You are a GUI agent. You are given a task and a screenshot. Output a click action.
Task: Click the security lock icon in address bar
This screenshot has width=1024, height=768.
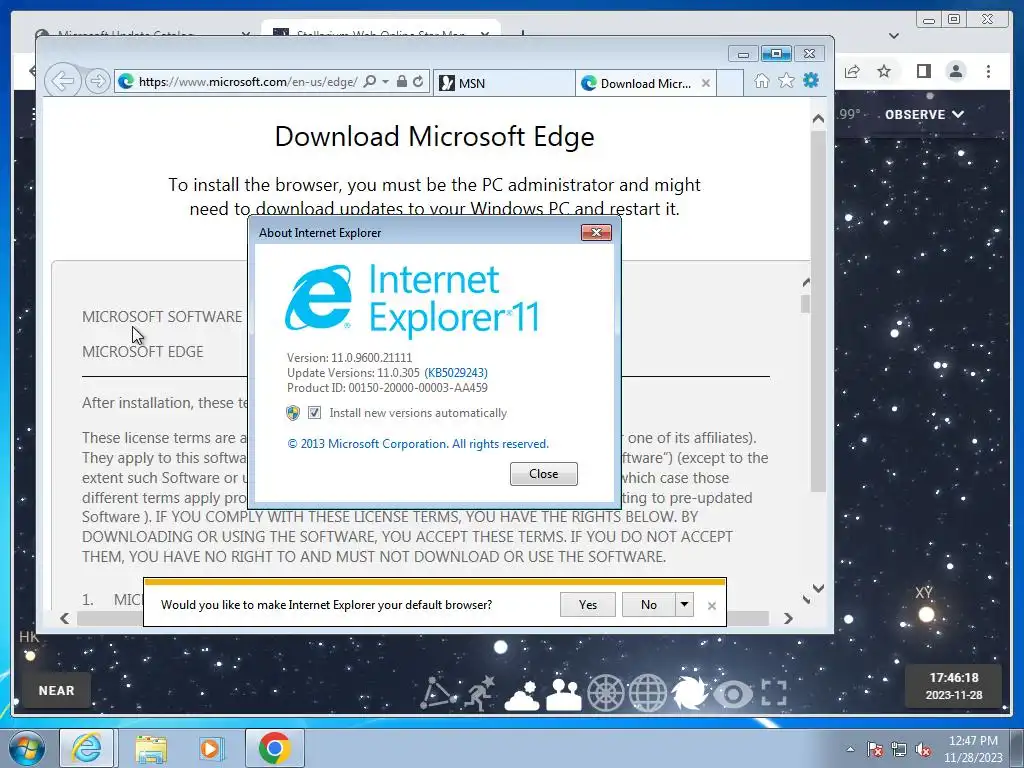(x=402, y=82)
